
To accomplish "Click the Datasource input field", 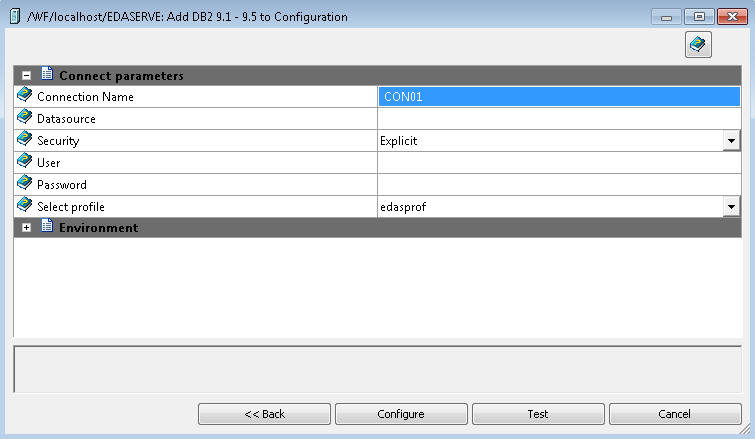I will pos(559,119).
